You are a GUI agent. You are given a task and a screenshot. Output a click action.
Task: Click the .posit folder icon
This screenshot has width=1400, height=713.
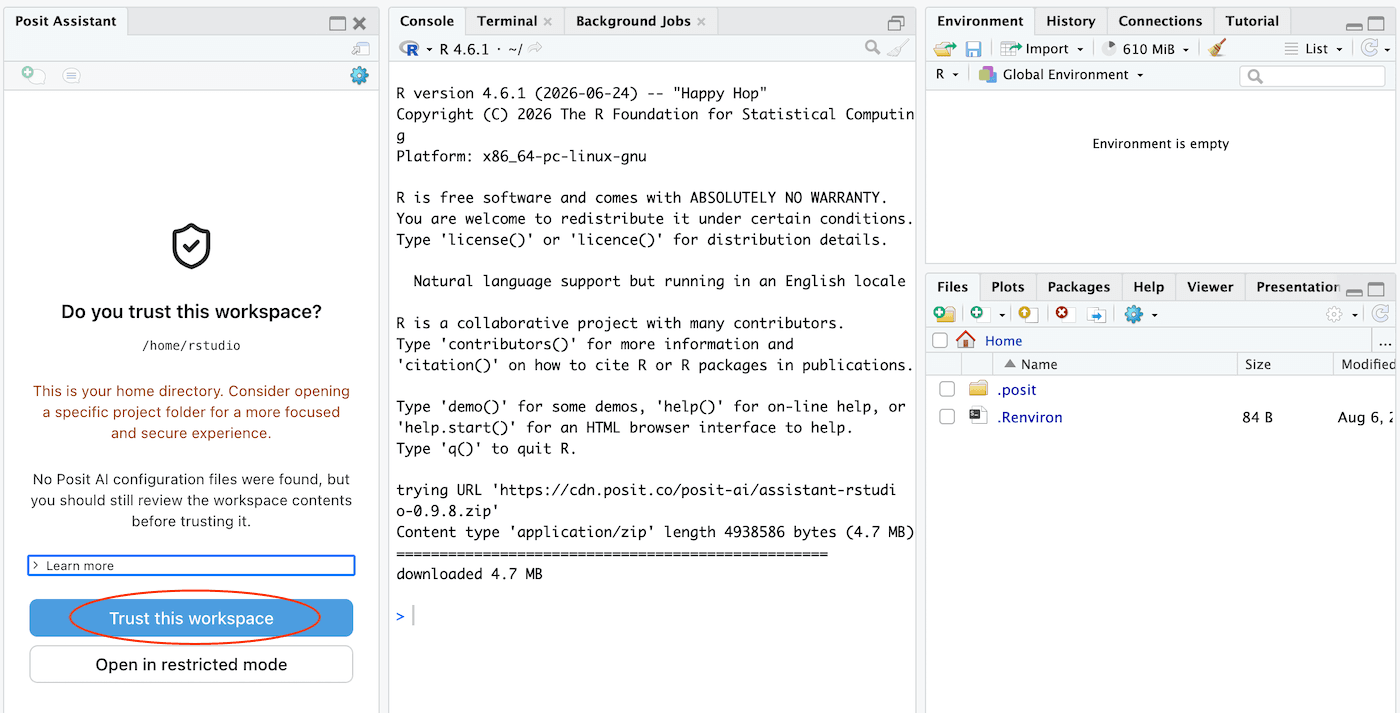click(978, 389)
